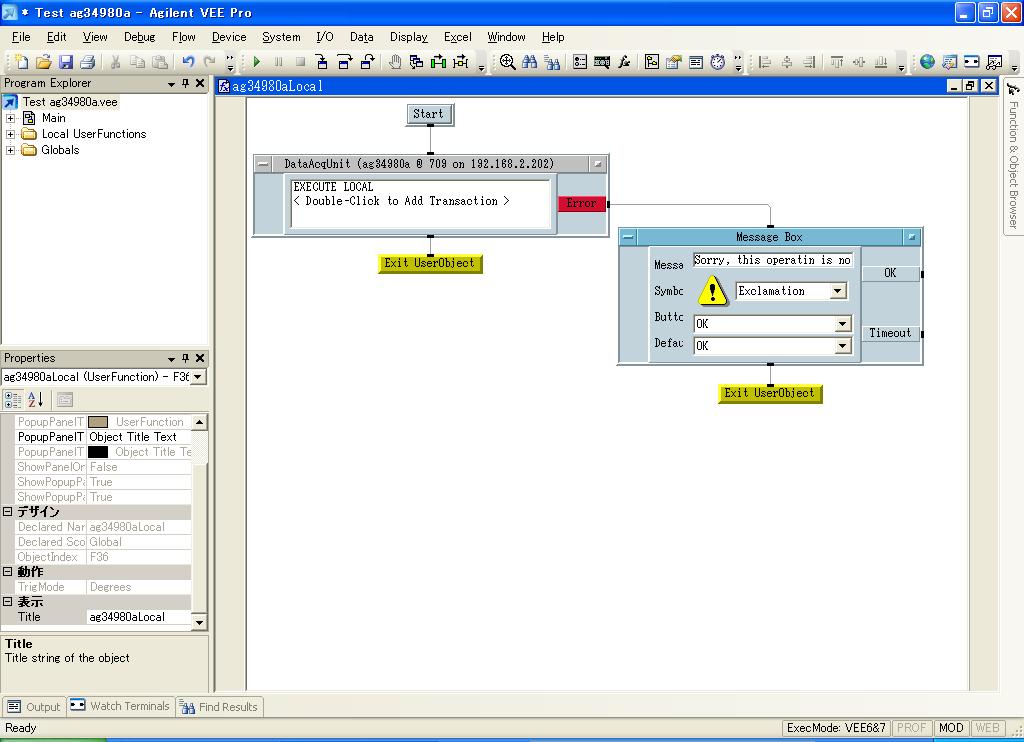Image resolution: width=1024 pixels, height=742 pixels.
Task: Expand the Local UserFunctions tree node
Action: coord(11,134)
